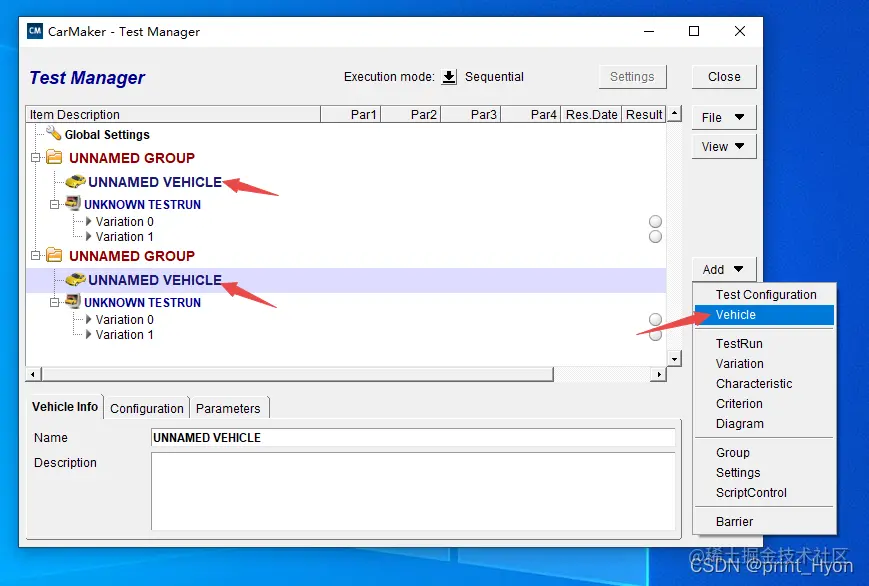Collapse the second UNKNOWN TESTRUN node
This screenshot has height=586, width=869.
(54, 302)
